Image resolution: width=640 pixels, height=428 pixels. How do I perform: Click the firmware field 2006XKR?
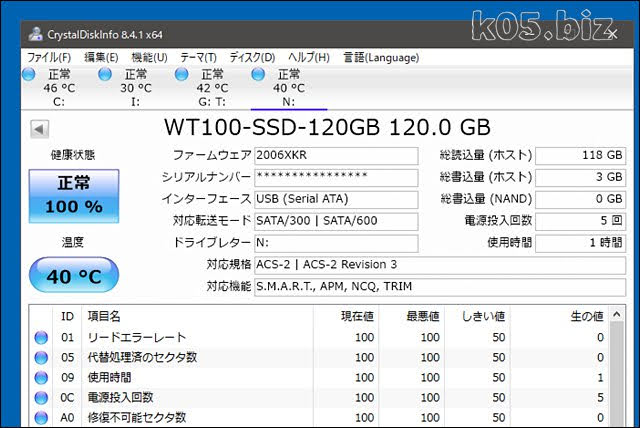336,156
